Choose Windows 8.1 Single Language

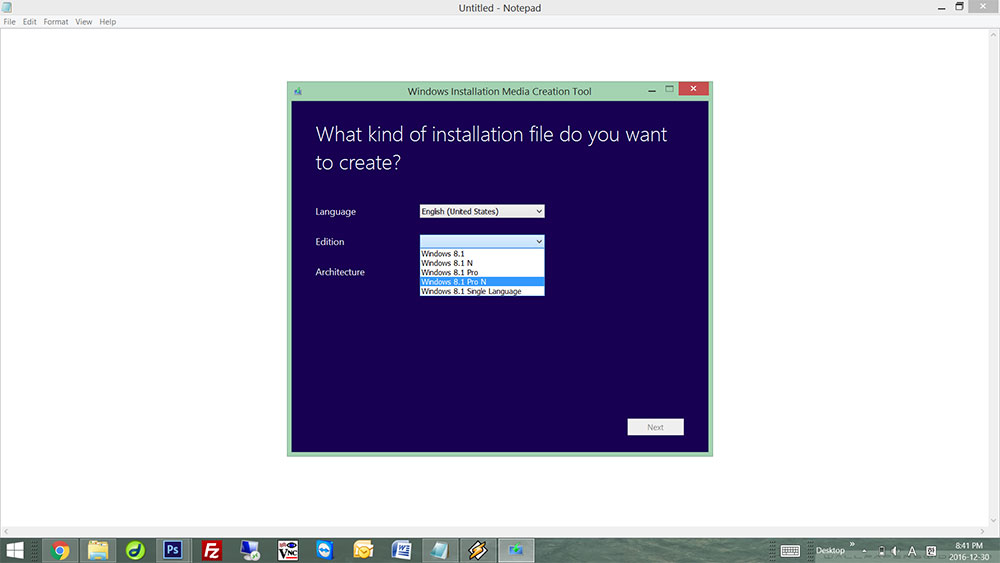click(482, 291)
